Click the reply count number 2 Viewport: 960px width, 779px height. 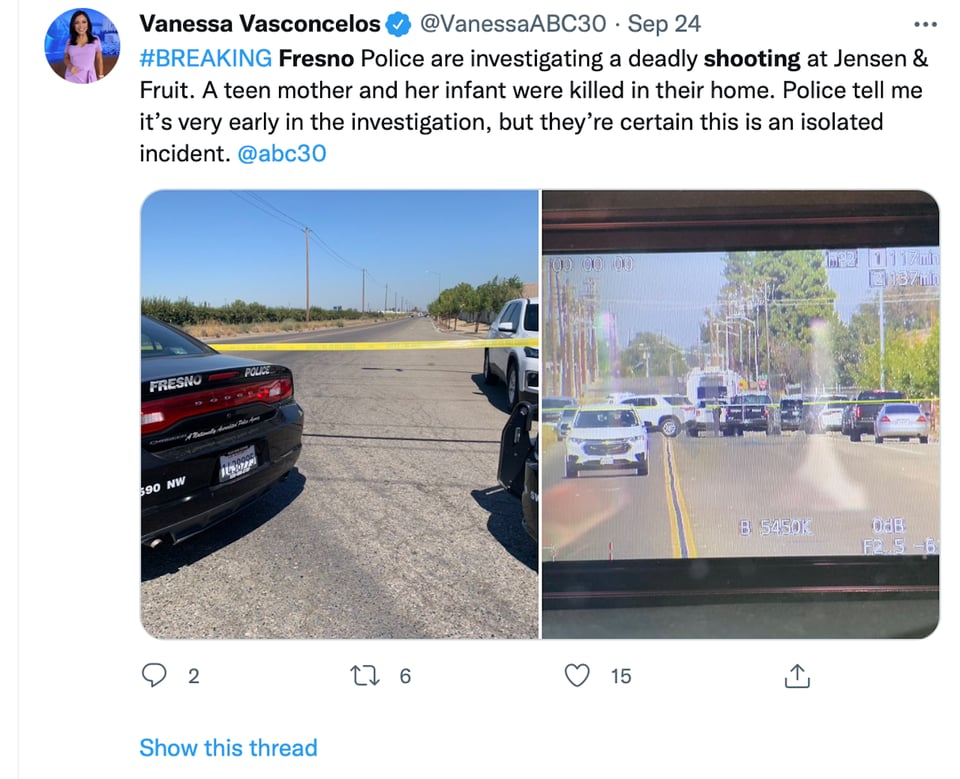(193, 676)
